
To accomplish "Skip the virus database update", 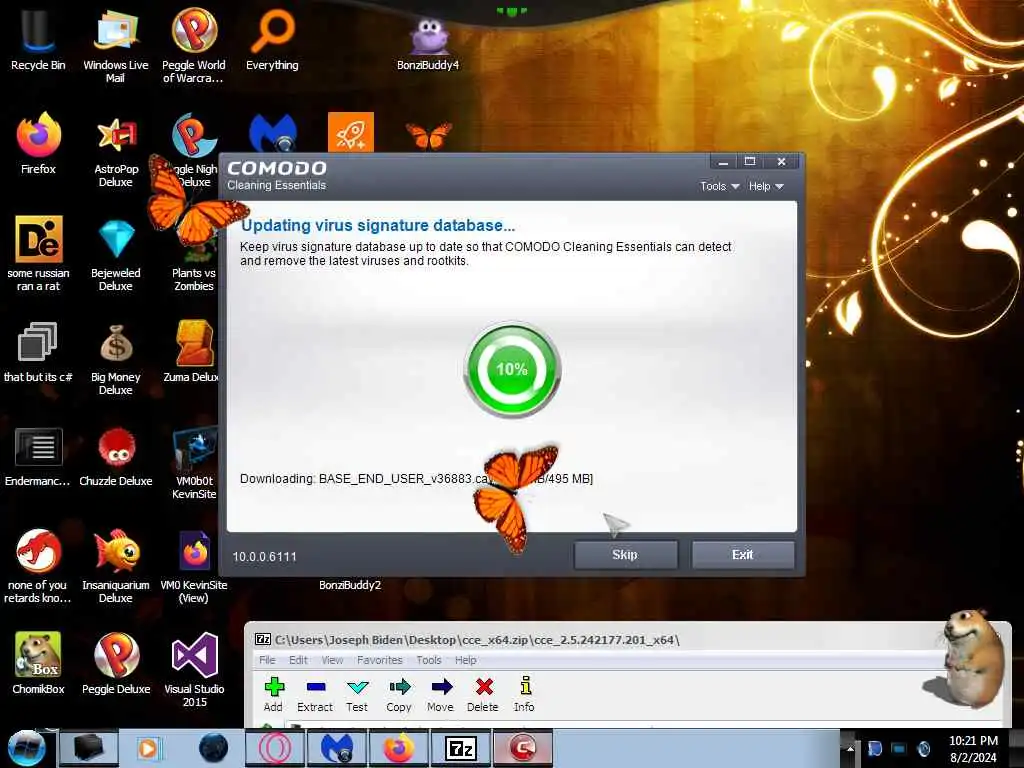I will [626, 555].
